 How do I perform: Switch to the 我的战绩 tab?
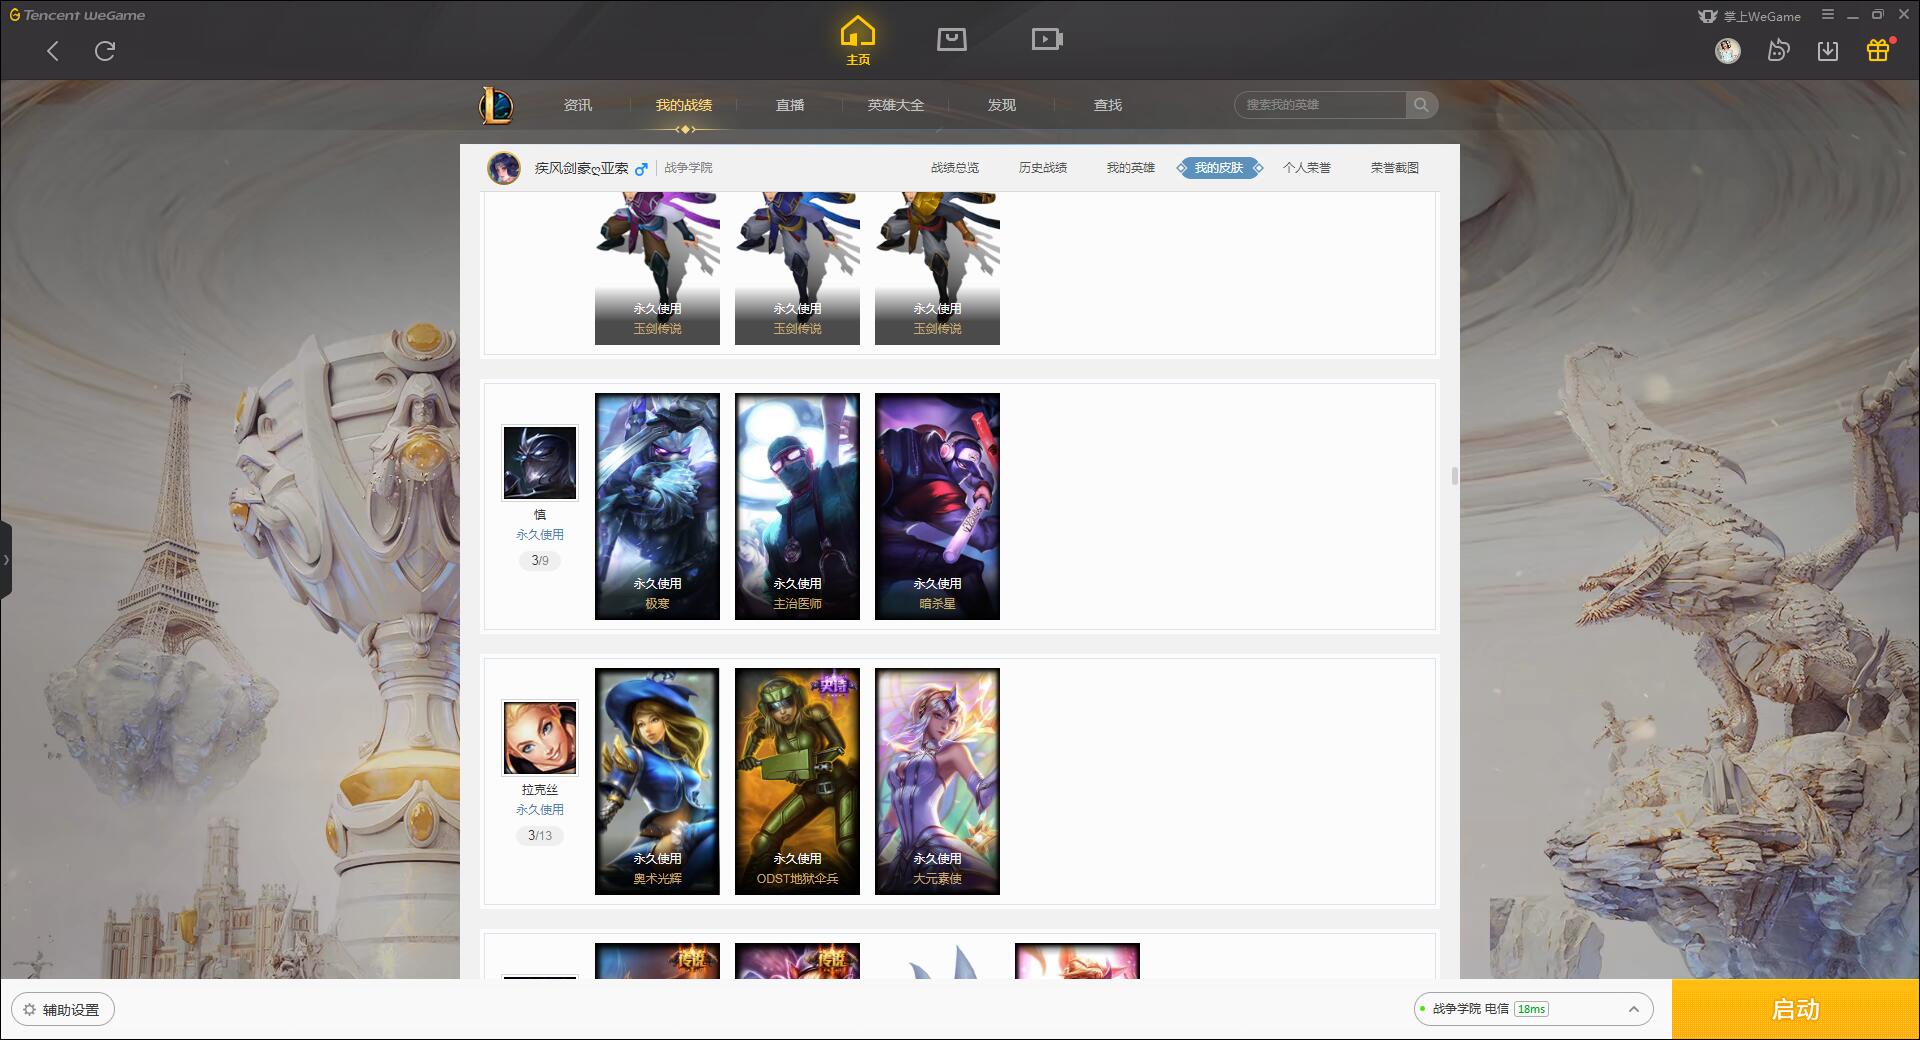click(x=684, y=105)
